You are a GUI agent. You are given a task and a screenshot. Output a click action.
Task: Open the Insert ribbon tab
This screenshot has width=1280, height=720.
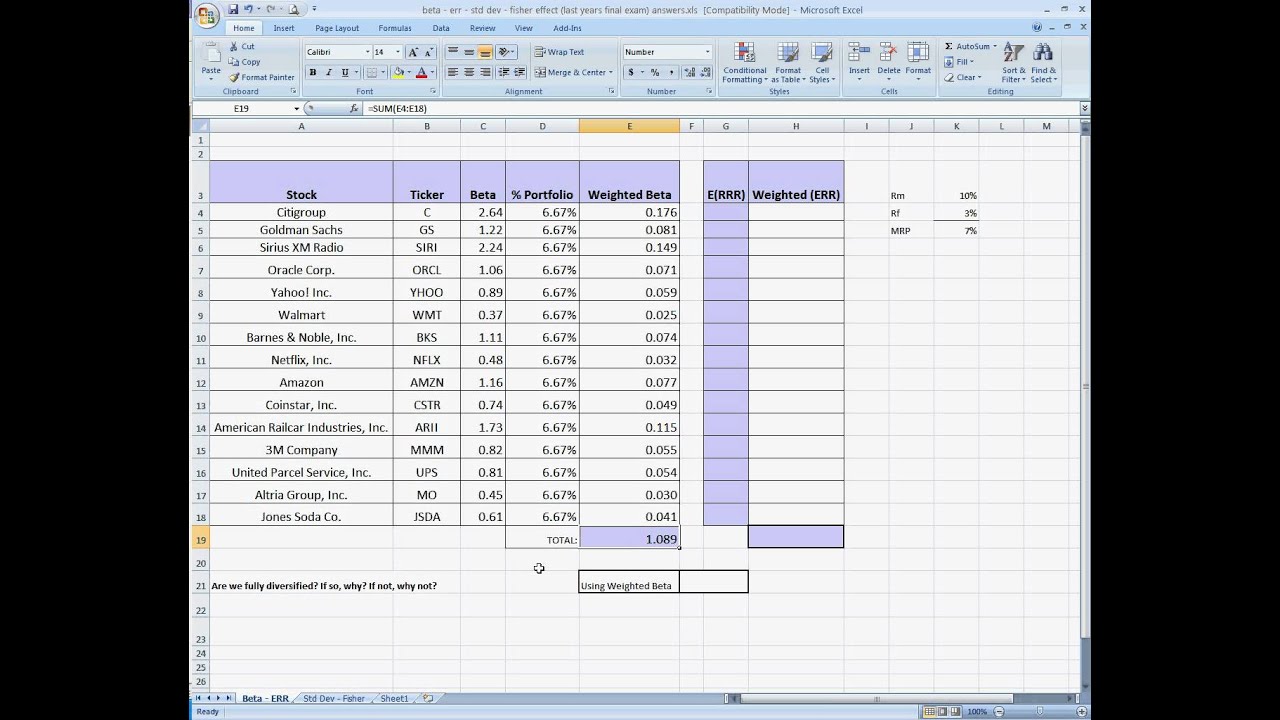point(284,28)
